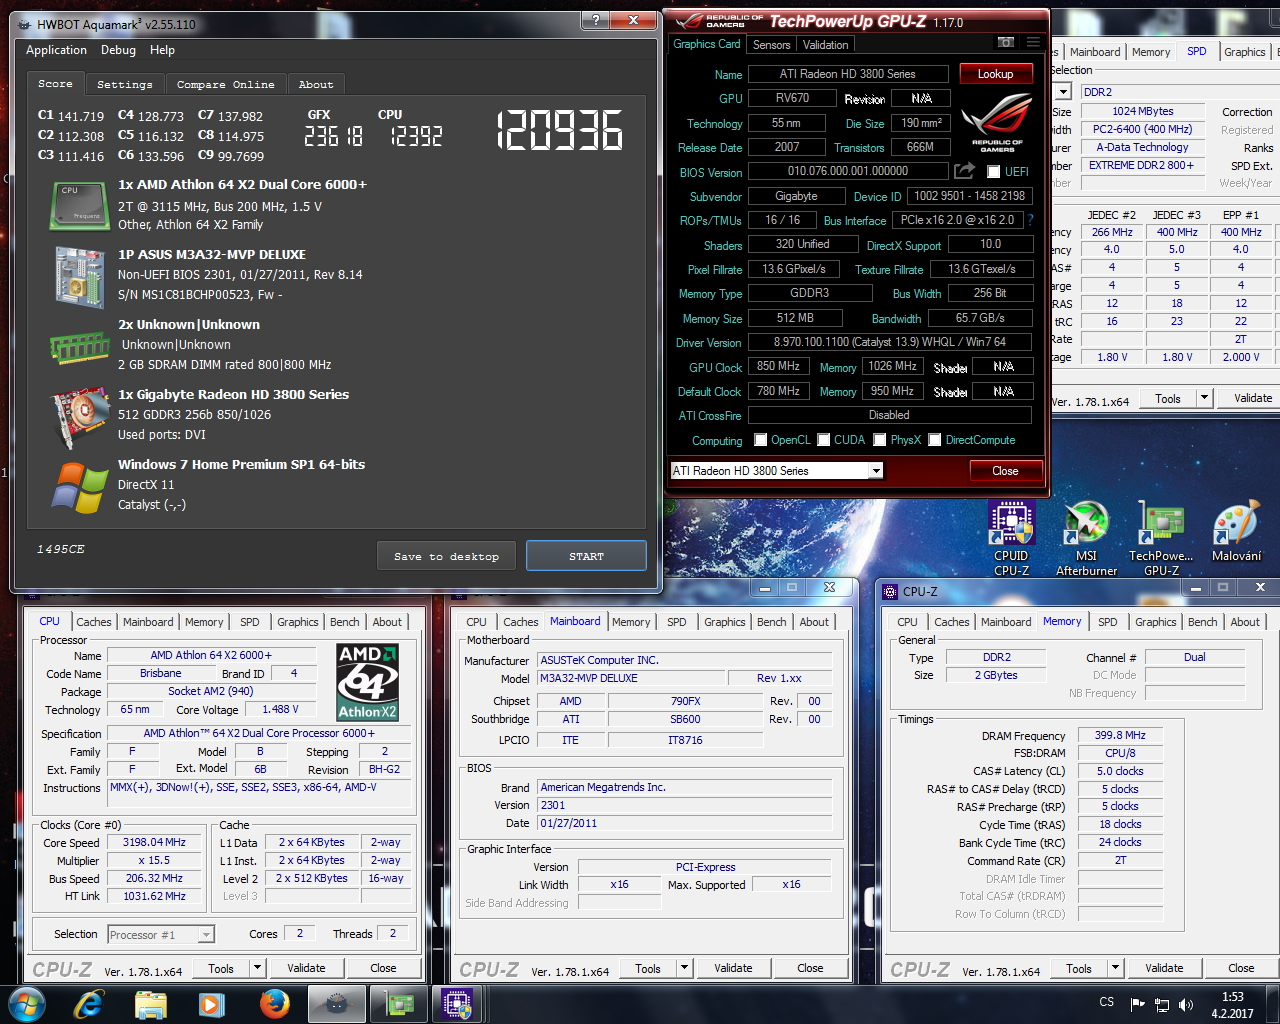The height and width of the screenshot is (1024, 1280).
Task: Click the motherboard icon beside ASUS M3A32-MVP
Action: [x=79, y=276]
